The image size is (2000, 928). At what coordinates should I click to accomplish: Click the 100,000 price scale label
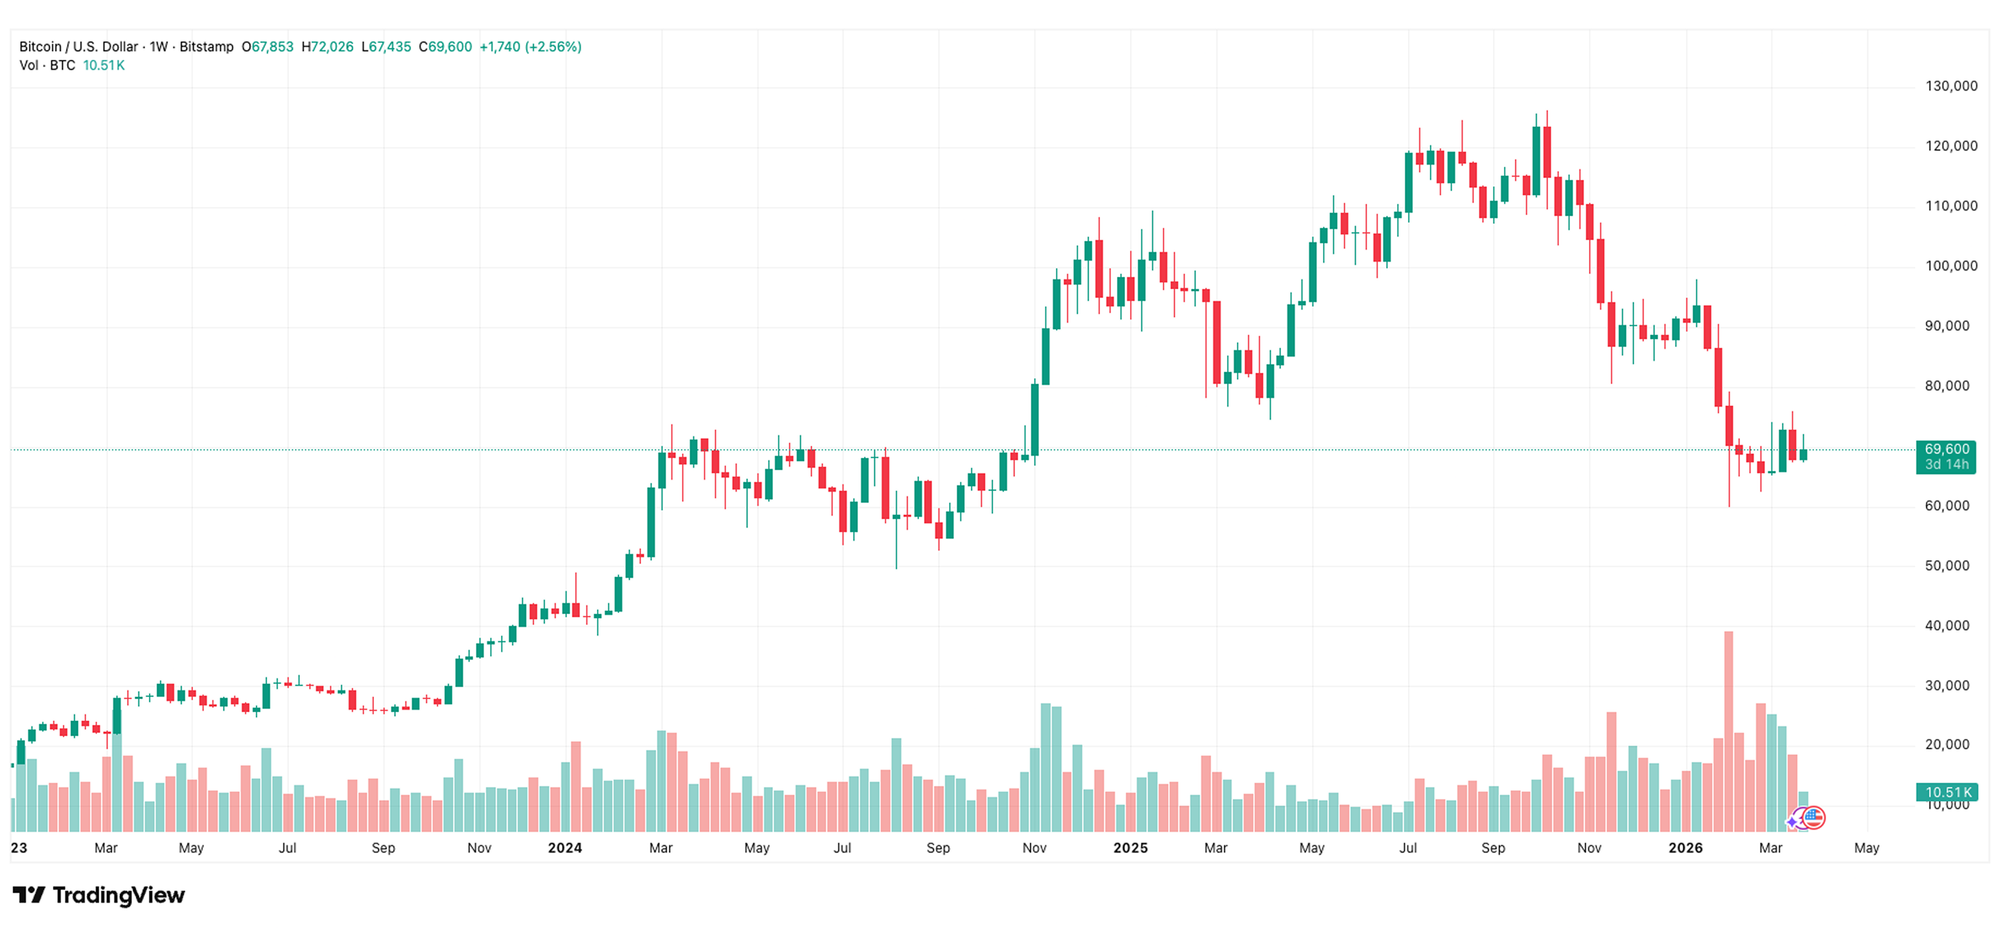click(1951, 266)
